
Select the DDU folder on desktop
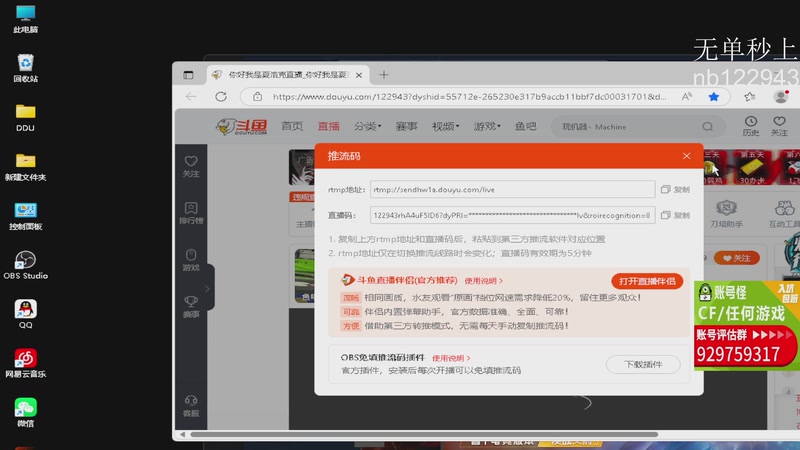(x=26, y=117)
